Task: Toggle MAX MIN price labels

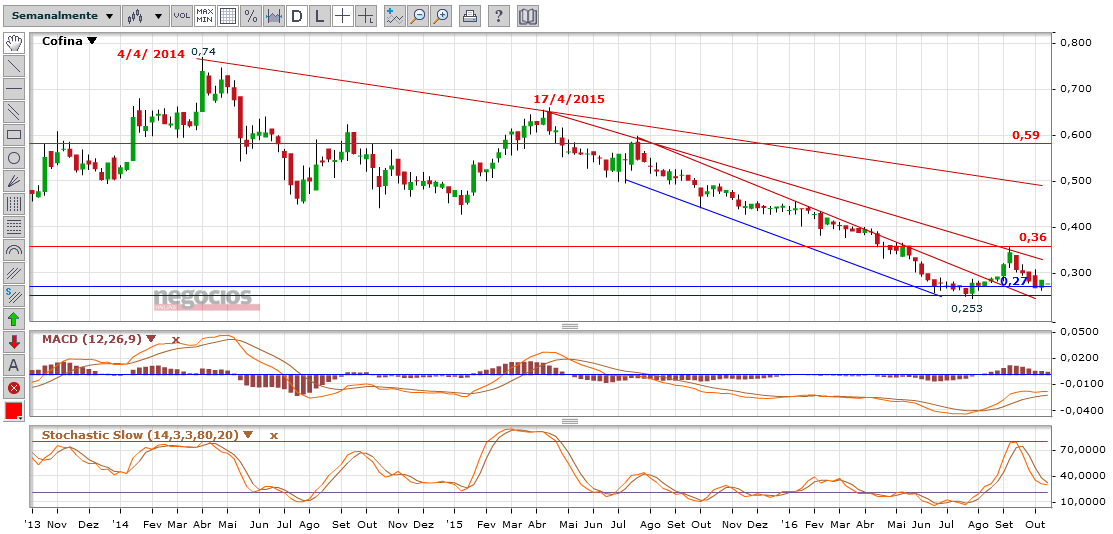Action: tap(204, 16)
